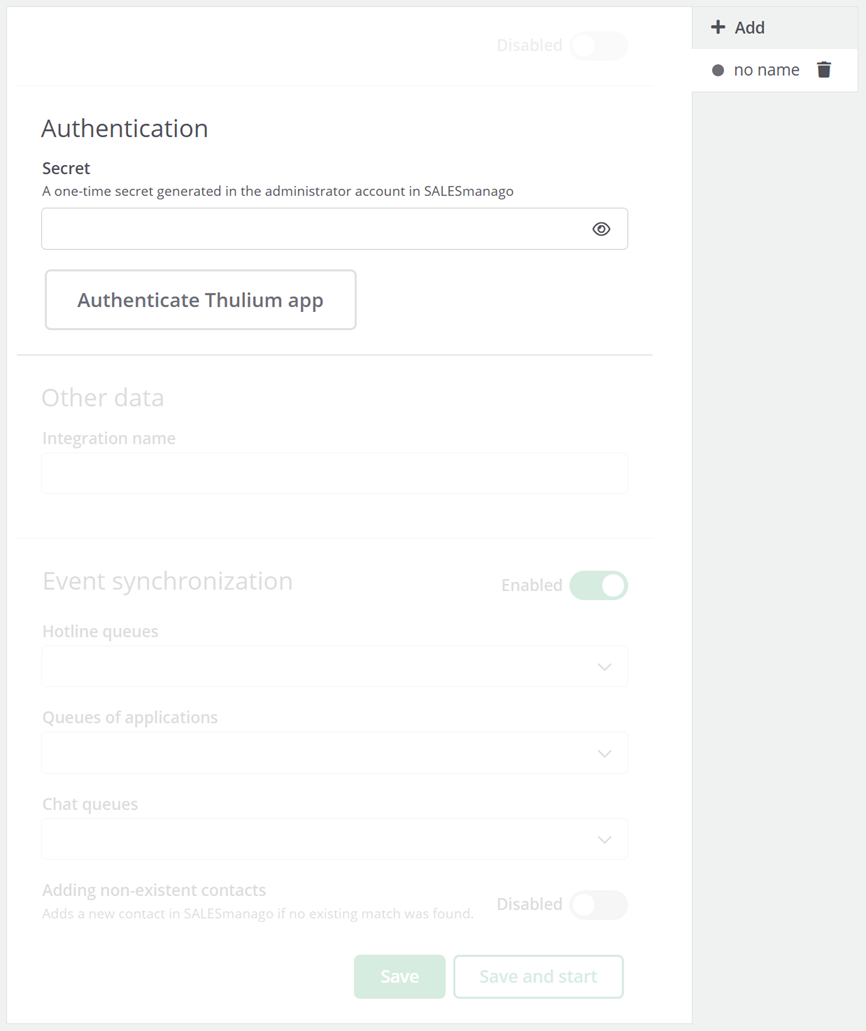
Task: Click the Save button
Action: point(399,977)
